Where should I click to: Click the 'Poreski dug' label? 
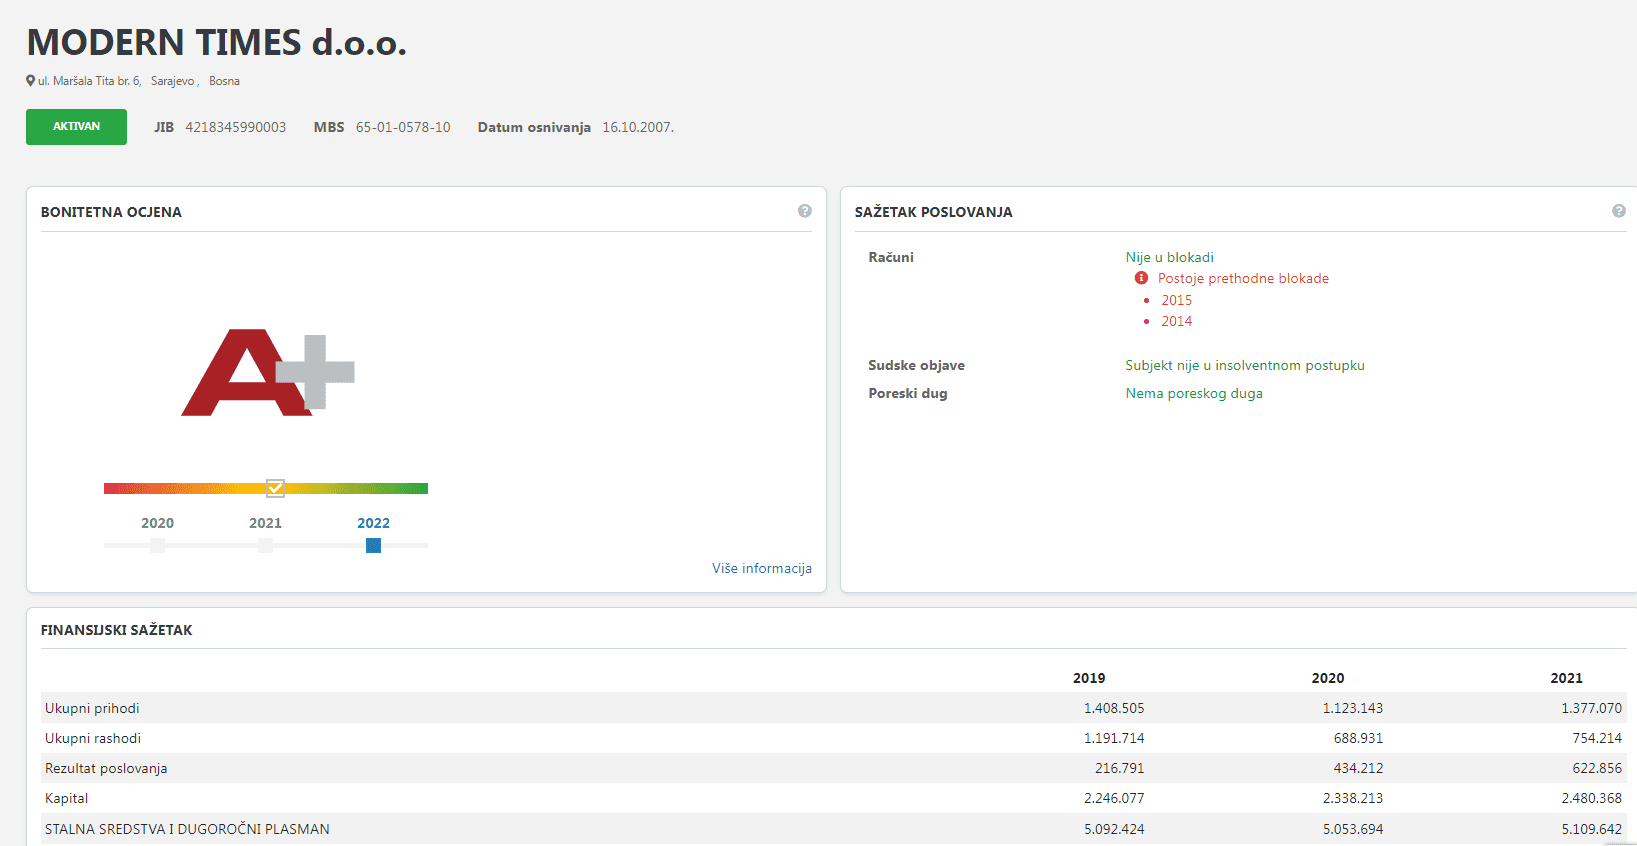(x=907, y=393)
